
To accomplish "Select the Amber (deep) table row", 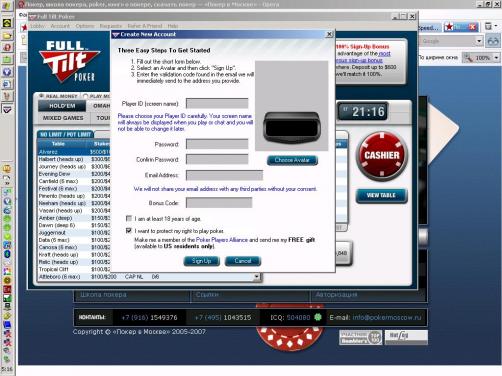I will pyautogui.click(x=74, y=218).
